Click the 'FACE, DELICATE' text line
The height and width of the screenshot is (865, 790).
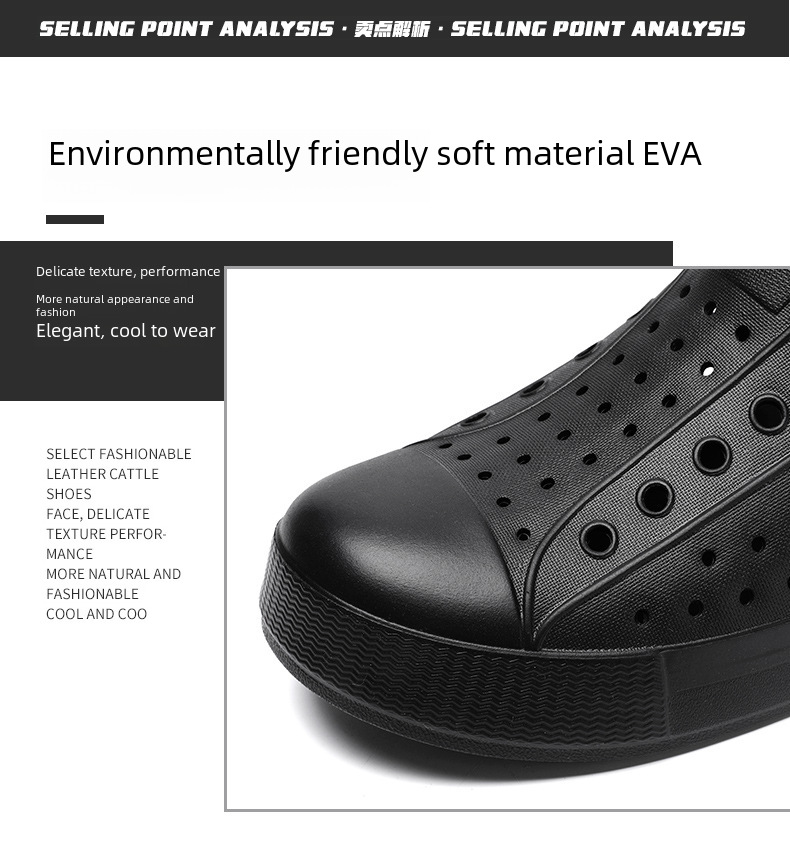98,514
